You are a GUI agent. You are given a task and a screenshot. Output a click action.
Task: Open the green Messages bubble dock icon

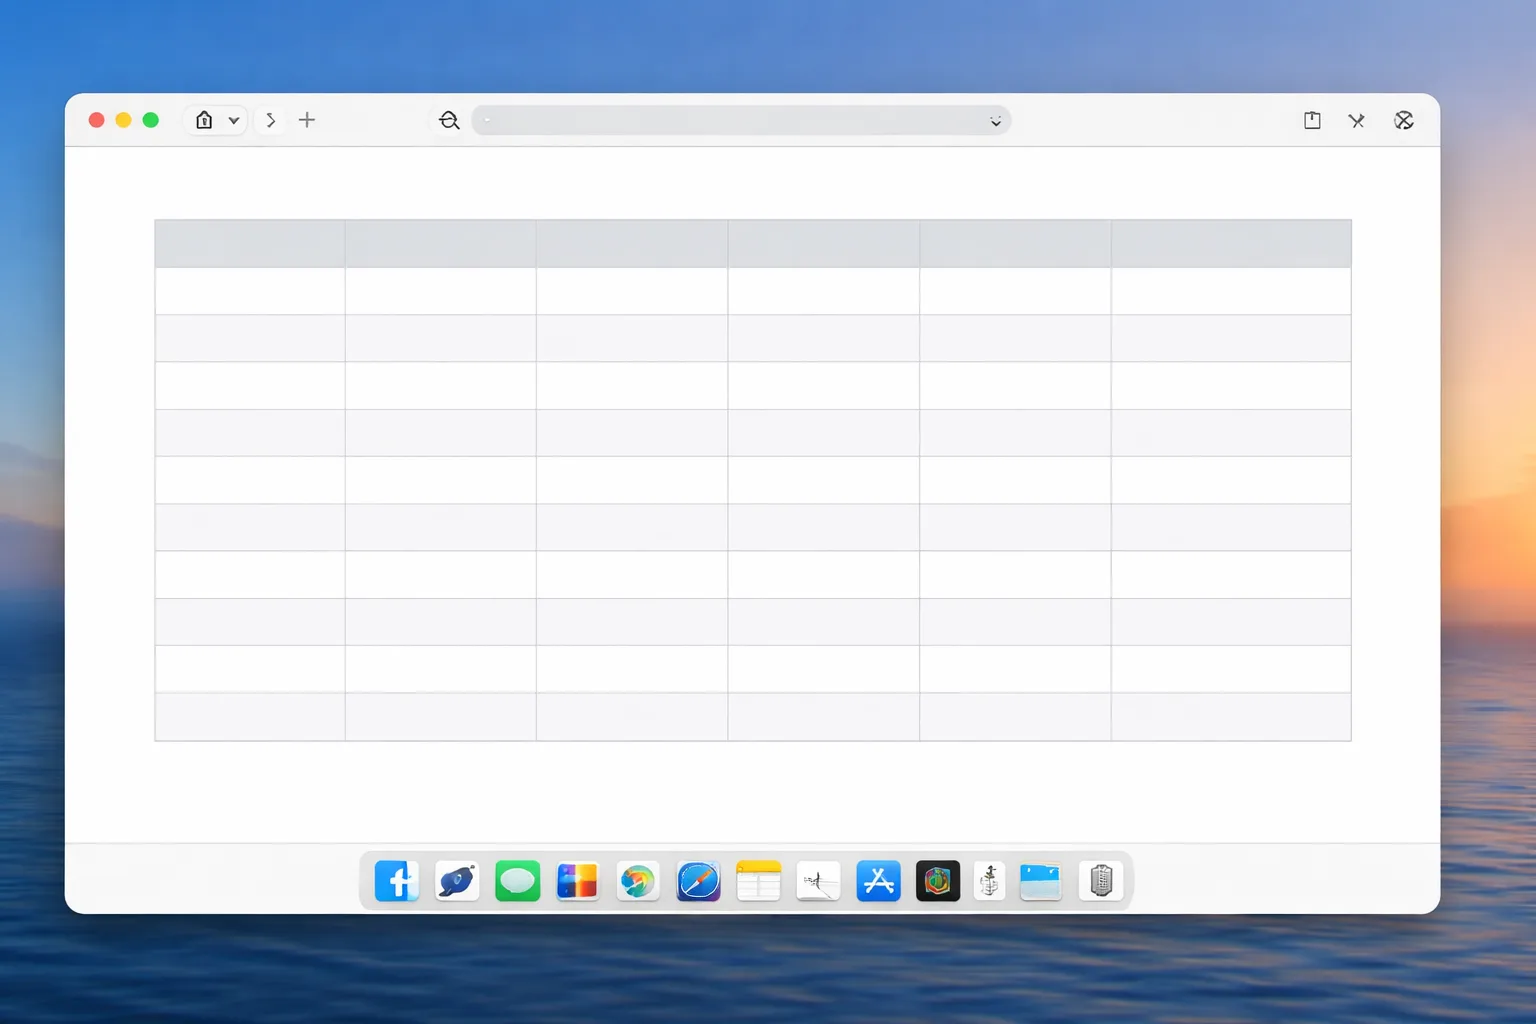[517, 881]
